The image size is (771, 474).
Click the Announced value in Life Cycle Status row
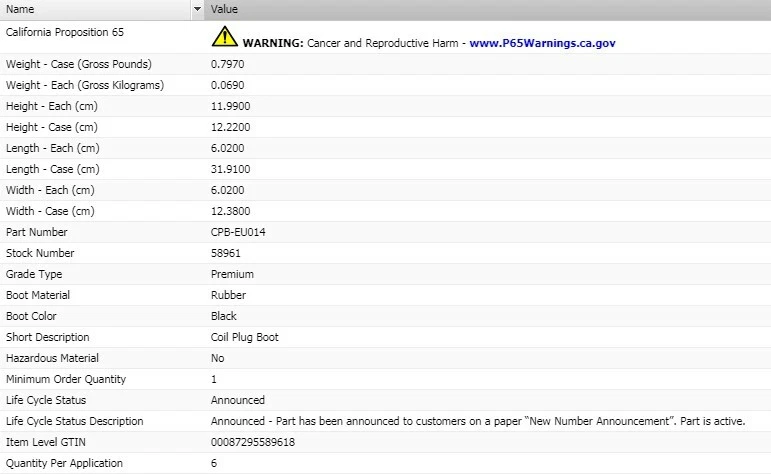237,401
